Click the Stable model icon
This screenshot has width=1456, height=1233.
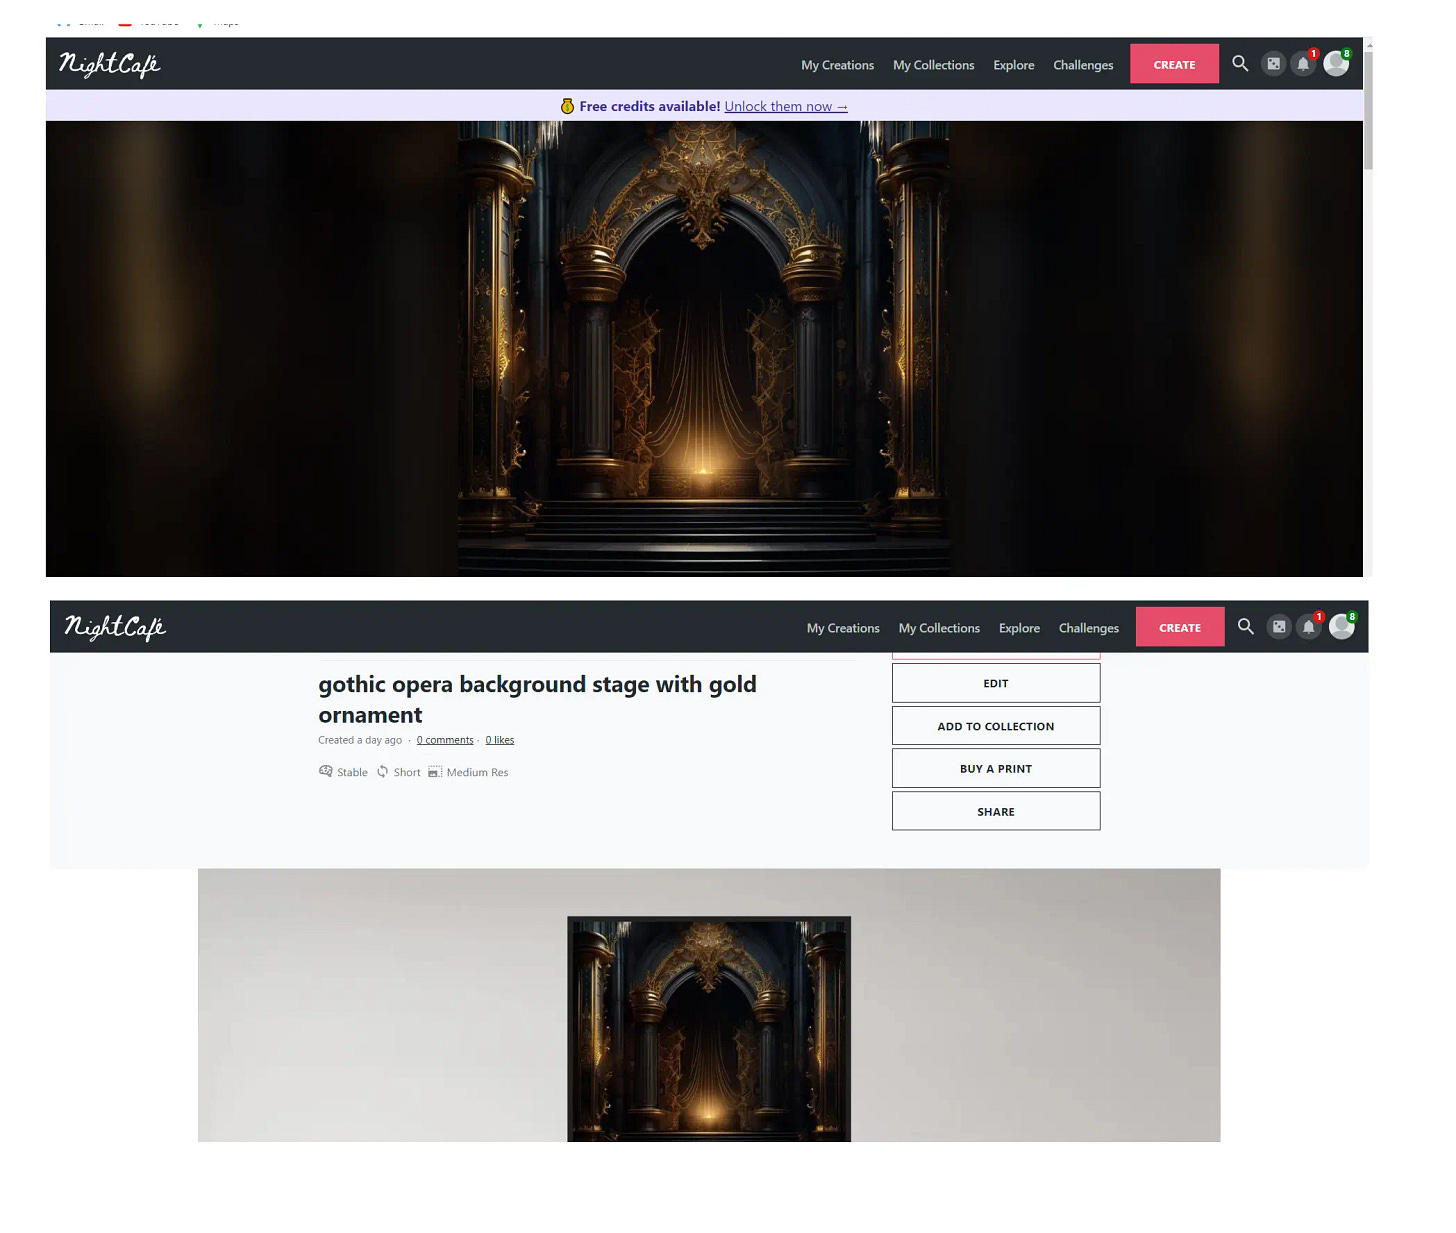325,771
